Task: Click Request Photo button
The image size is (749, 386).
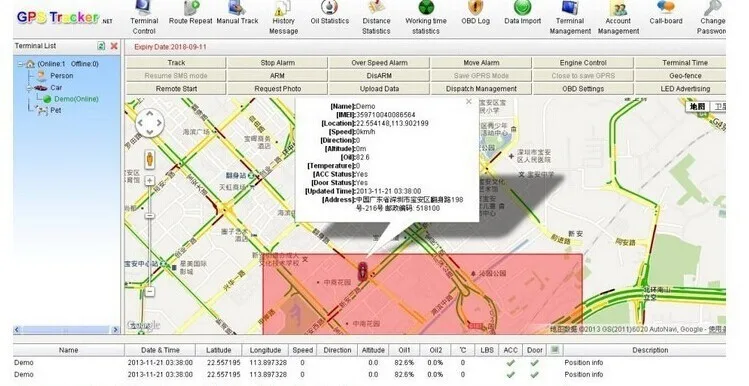Action: tap(278, 88)
